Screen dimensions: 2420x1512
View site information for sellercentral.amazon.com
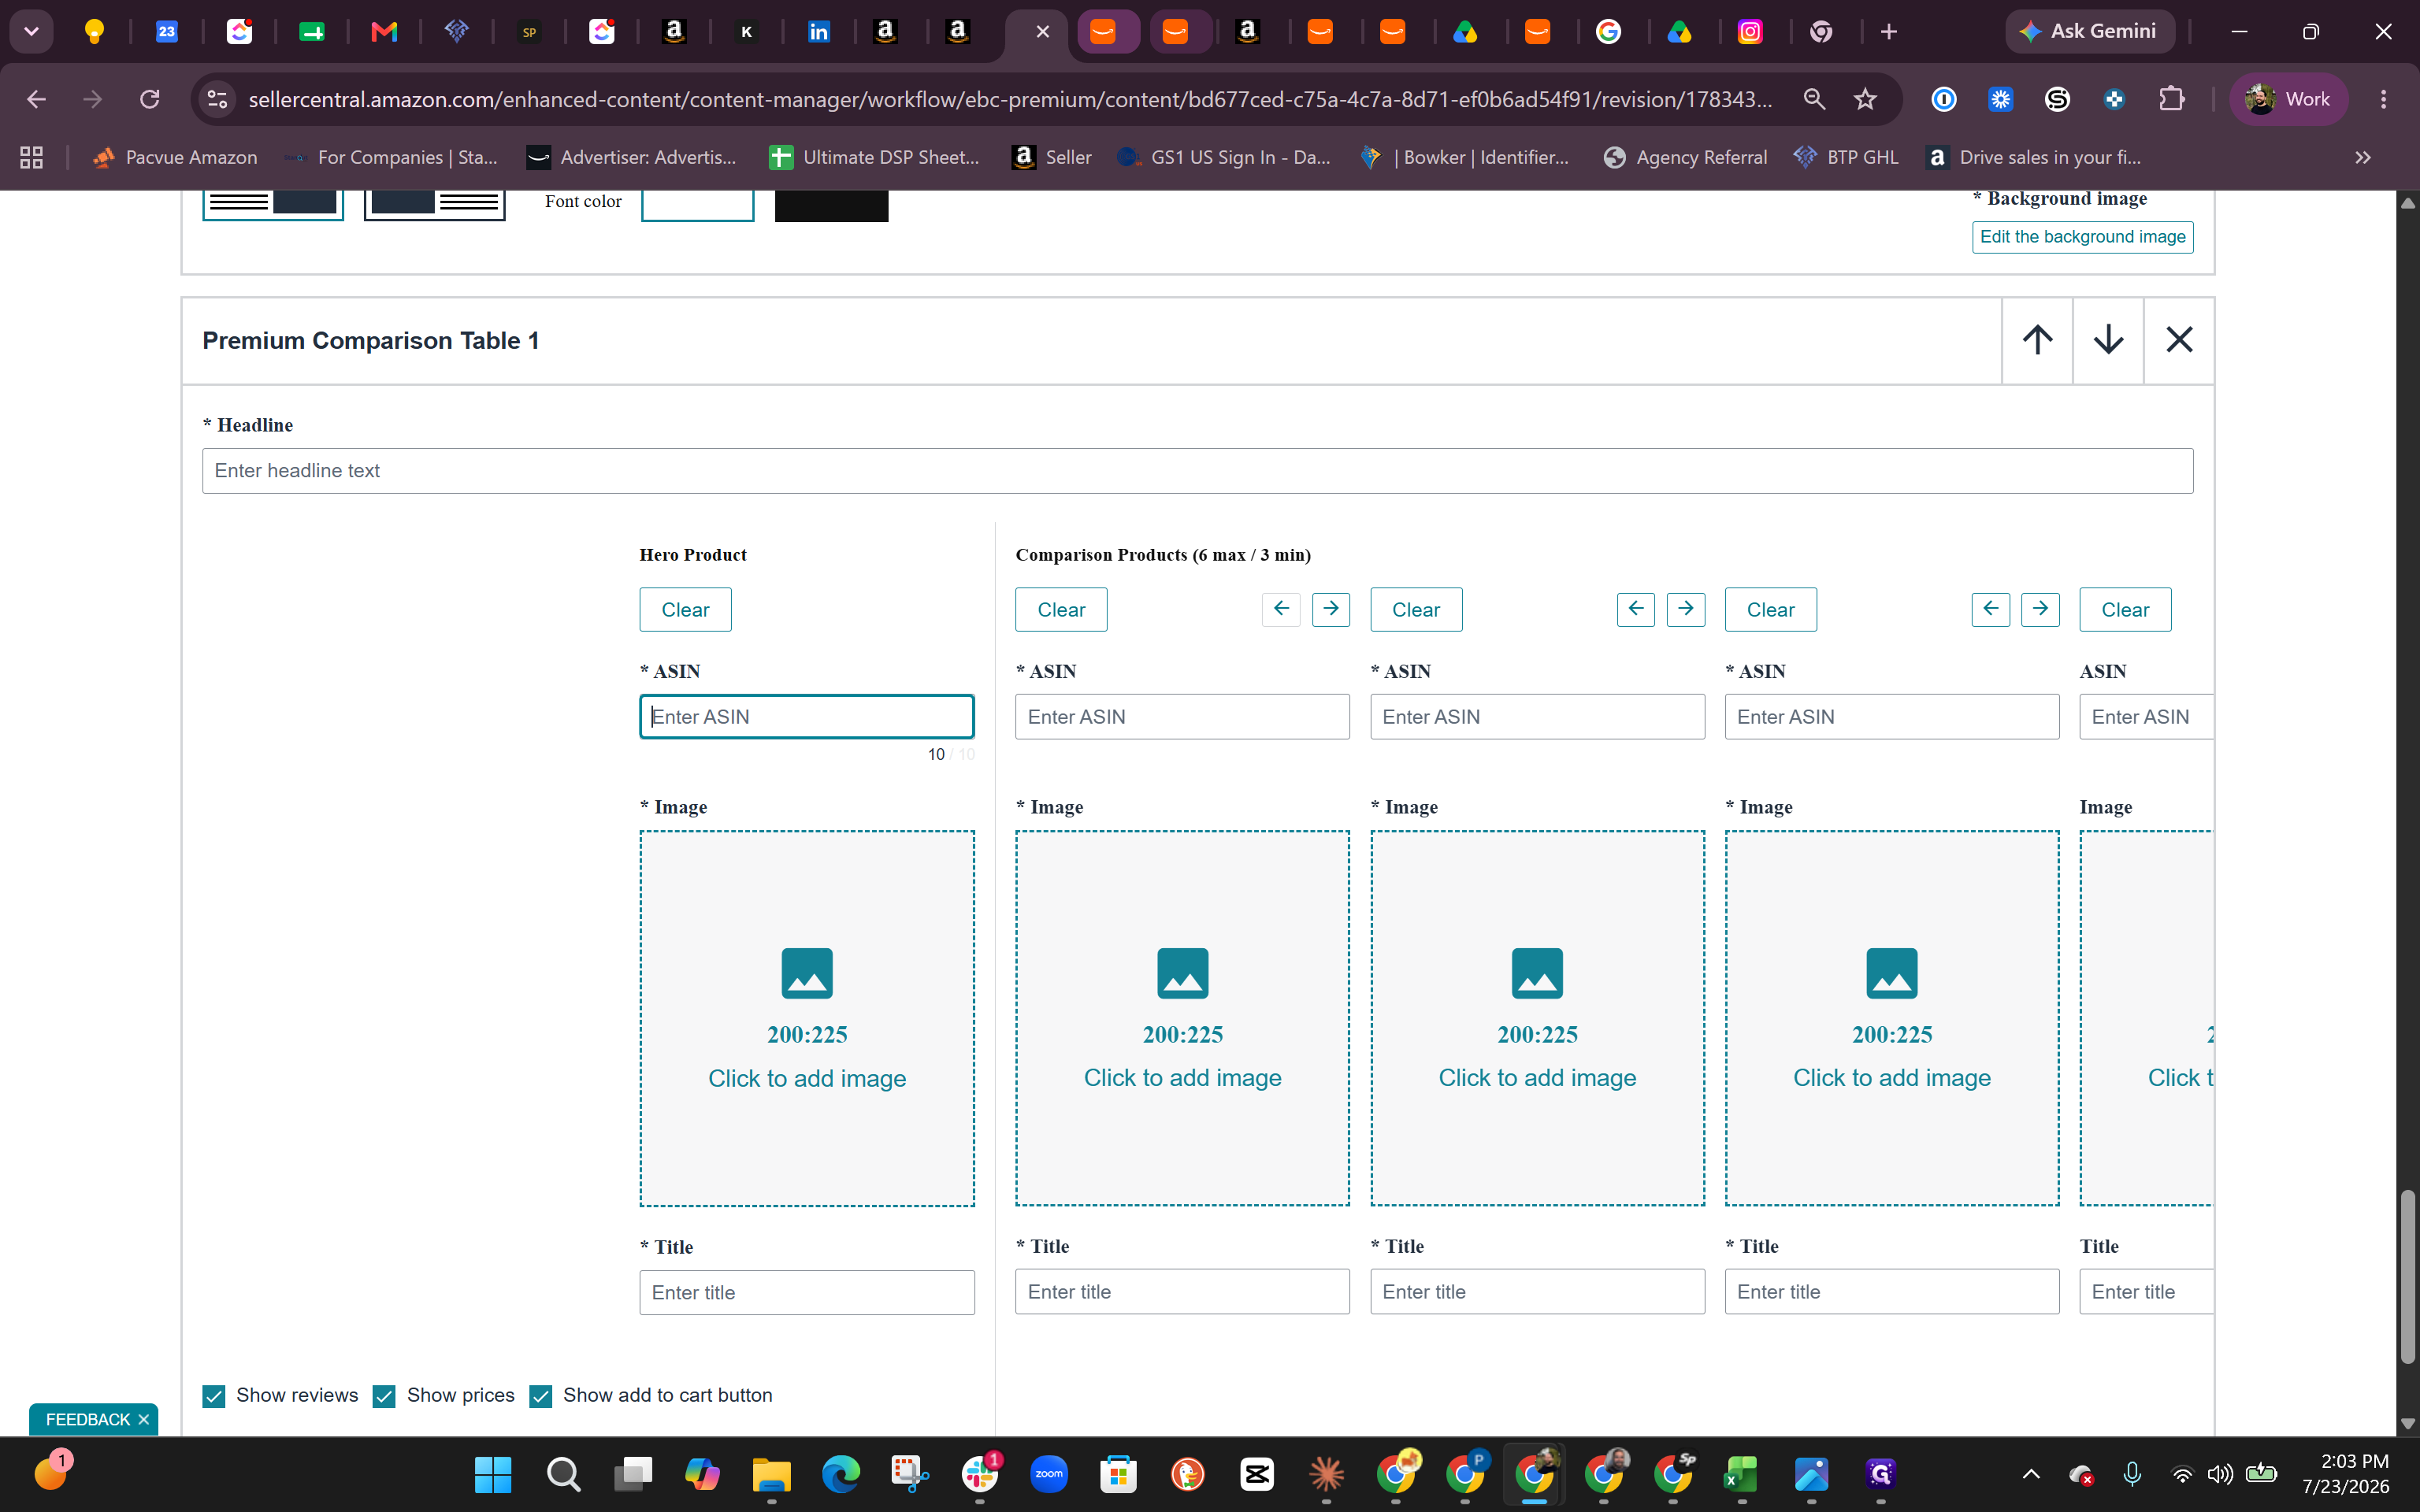(217, 99)
